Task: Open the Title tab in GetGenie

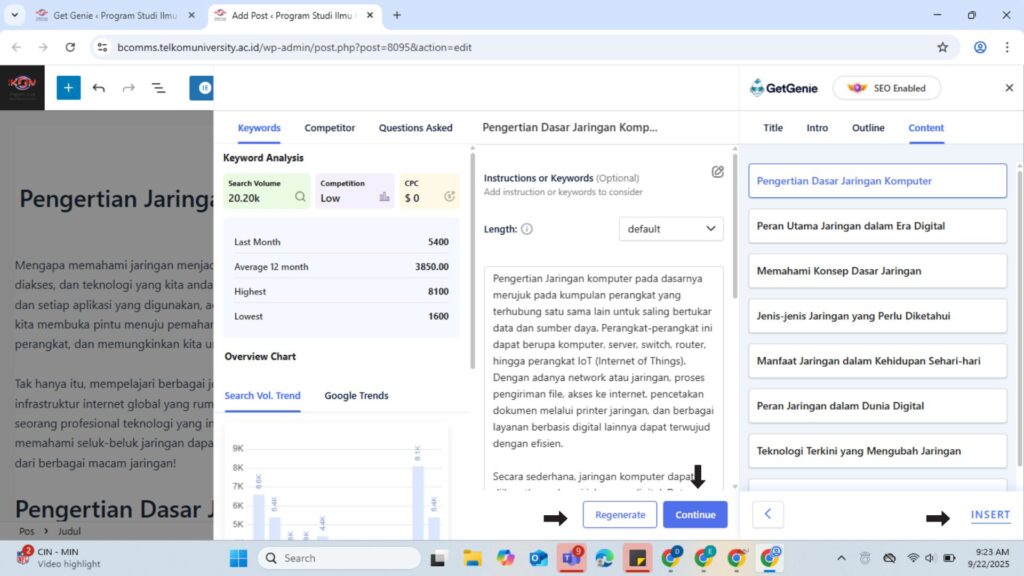Action: coord(773,128)
